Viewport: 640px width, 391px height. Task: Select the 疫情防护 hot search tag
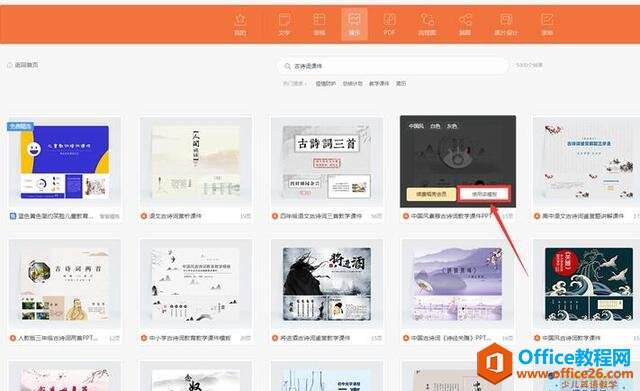pyautogui.click(x=325, y=83)
